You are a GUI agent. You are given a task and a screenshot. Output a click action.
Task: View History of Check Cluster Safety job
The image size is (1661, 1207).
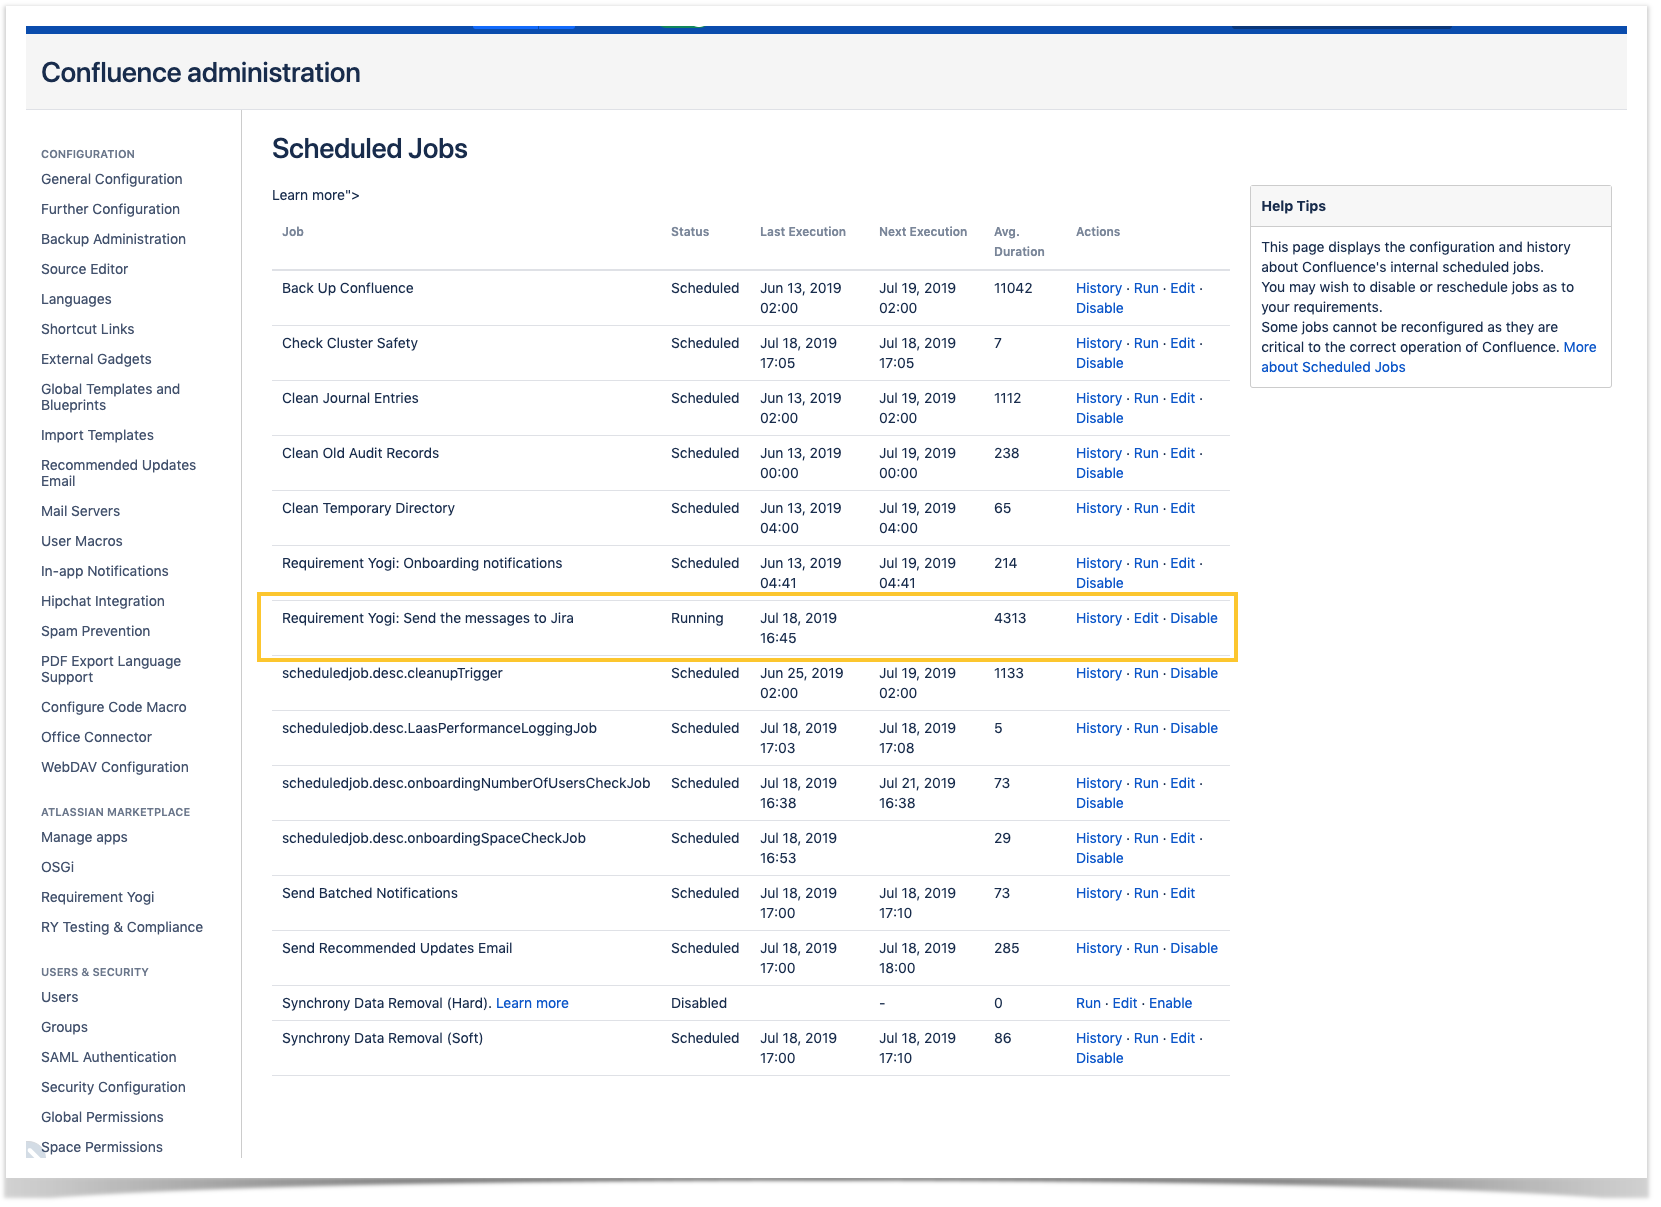[x=1098, y=343]
